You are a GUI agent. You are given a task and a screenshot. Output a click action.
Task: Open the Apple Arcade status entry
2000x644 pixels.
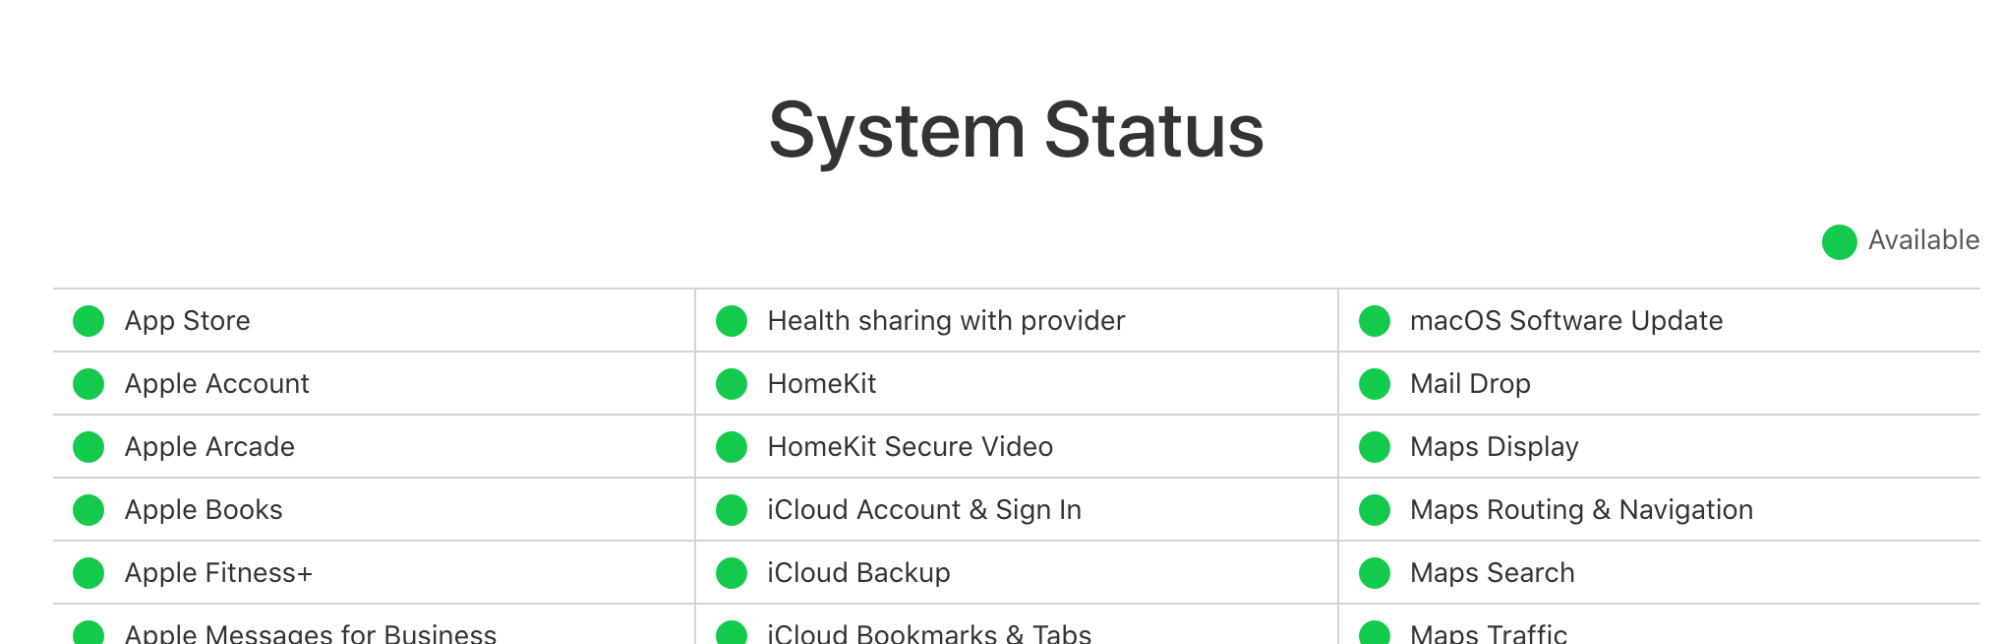click(209, 447)
